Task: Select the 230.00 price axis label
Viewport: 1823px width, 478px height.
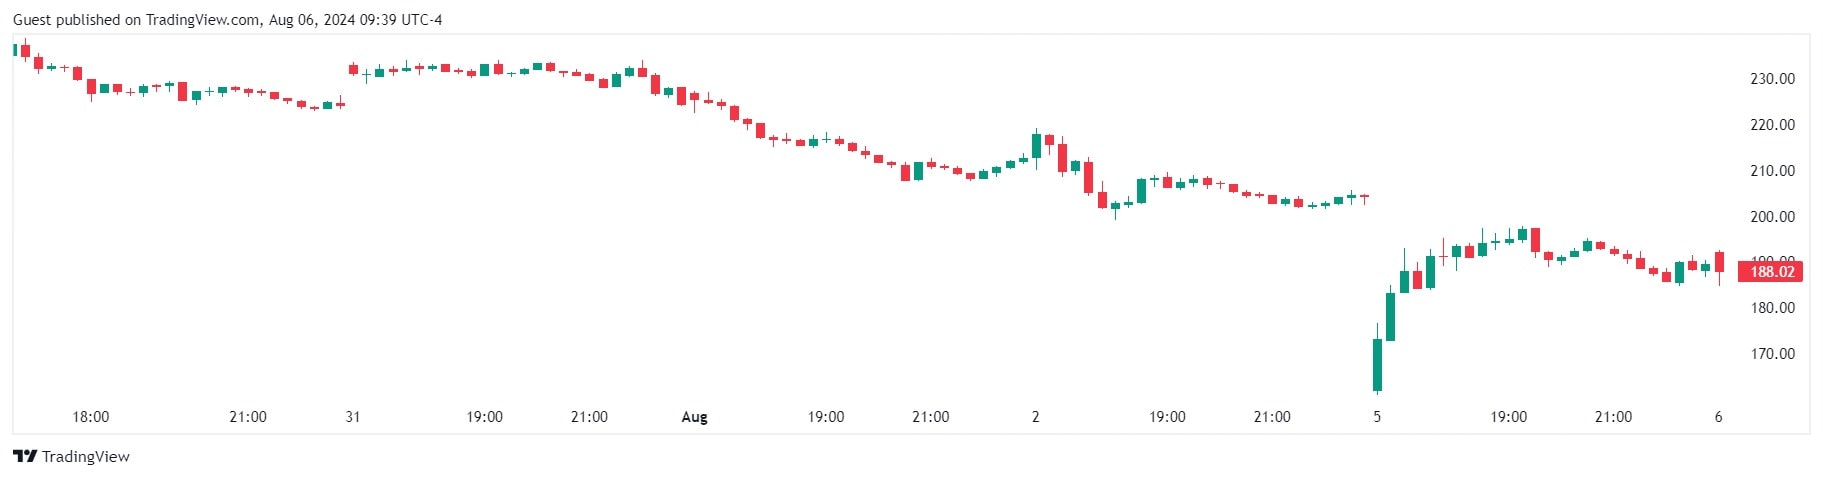Action: tap(1772, 79)
